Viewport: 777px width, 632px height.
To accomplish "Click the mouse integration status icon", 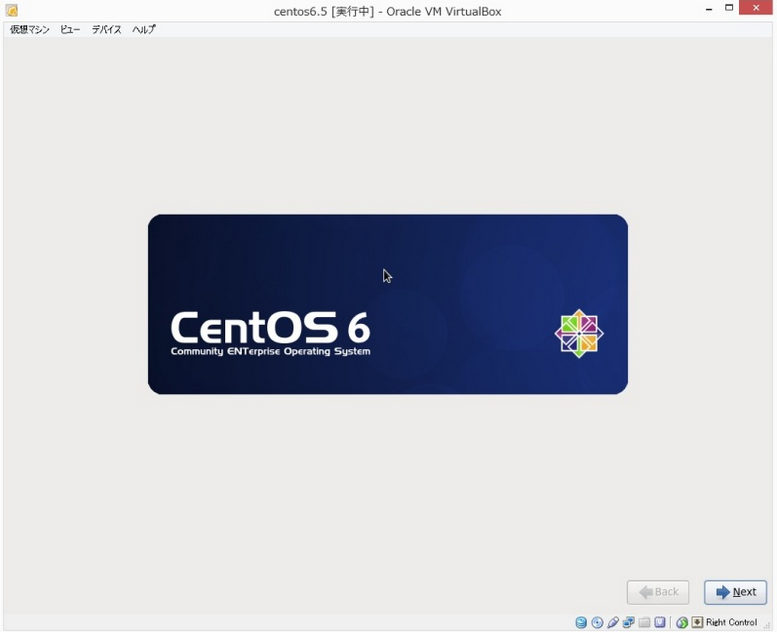I will click(x=682, y=622).
